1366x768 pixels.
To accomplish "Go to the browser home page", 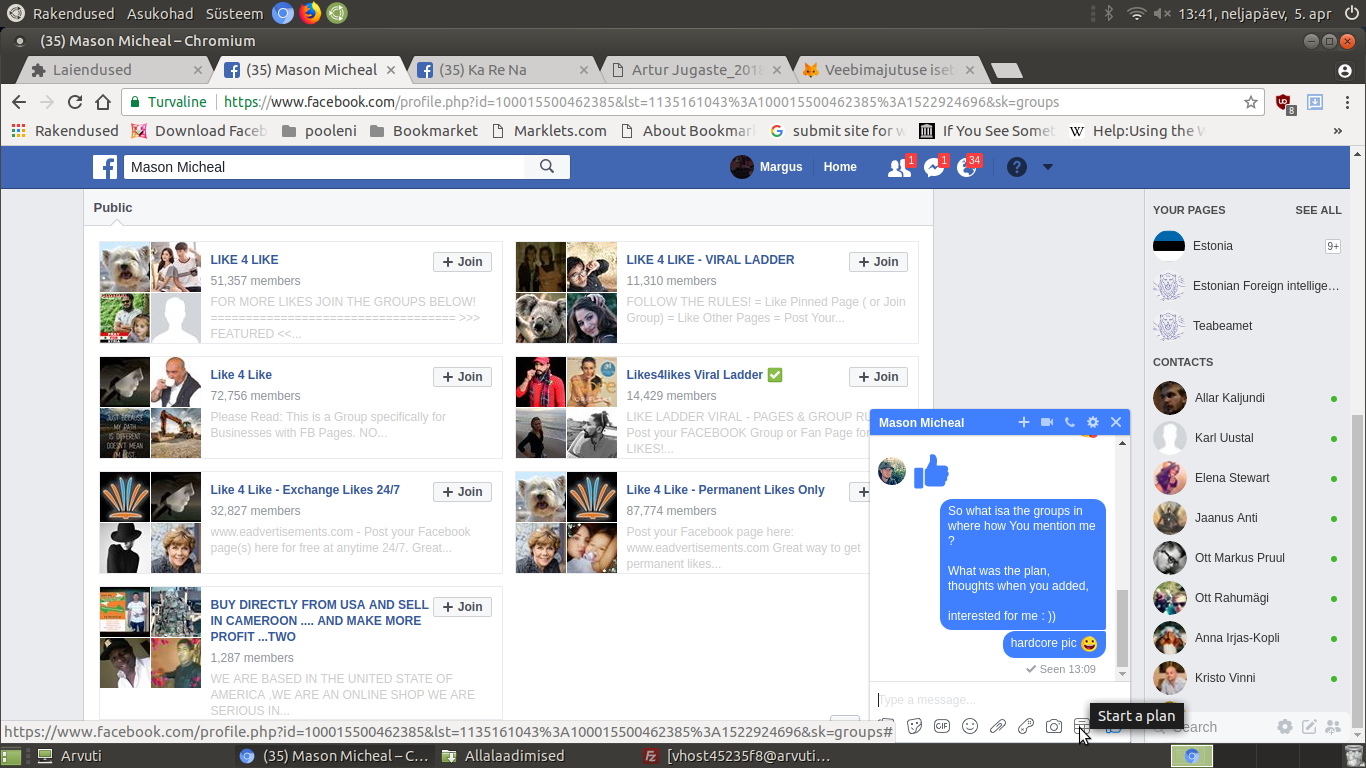I will (103, 102).
